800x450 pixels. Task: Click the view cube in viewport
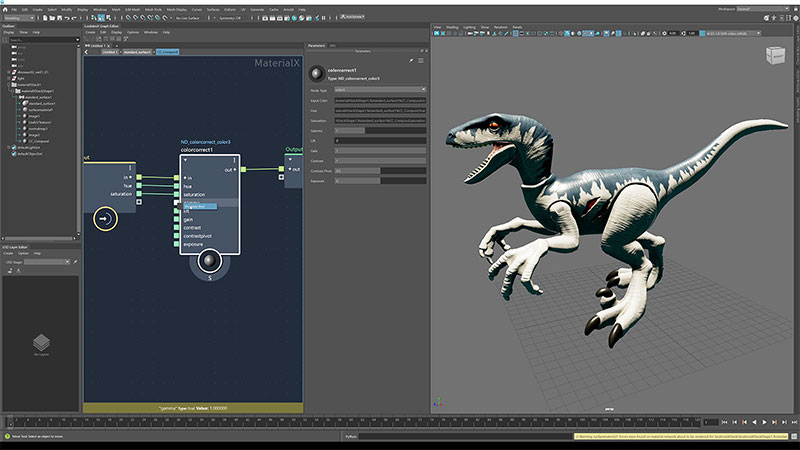pyautogui.click(x=775, y=55)
